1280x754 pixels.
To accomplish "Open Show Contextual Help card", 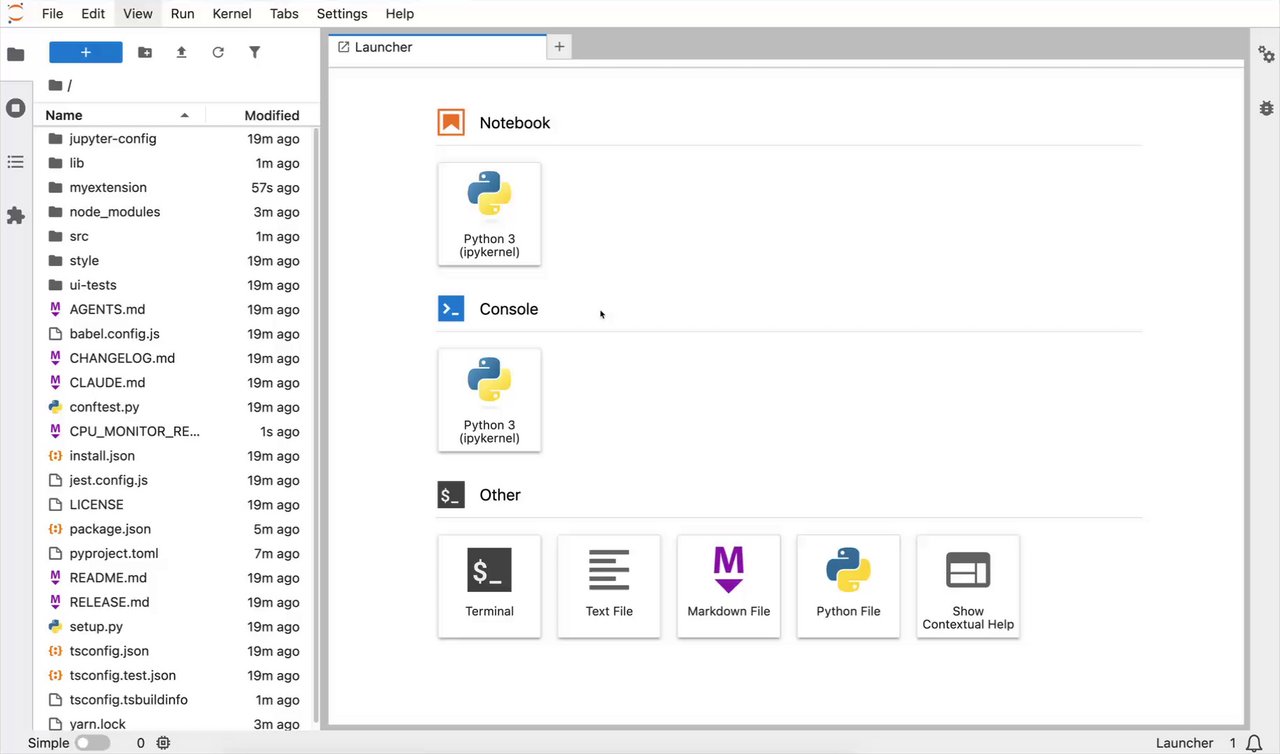I will 968,586.
